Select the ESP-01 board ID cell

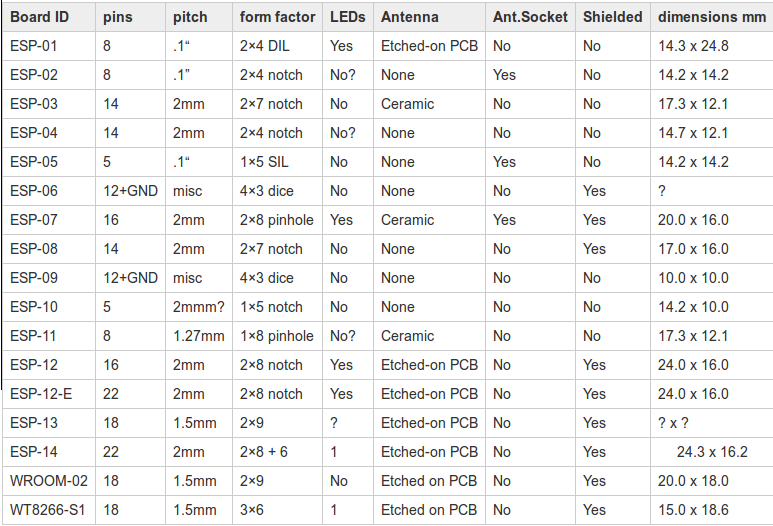click(x=34, y=46)
